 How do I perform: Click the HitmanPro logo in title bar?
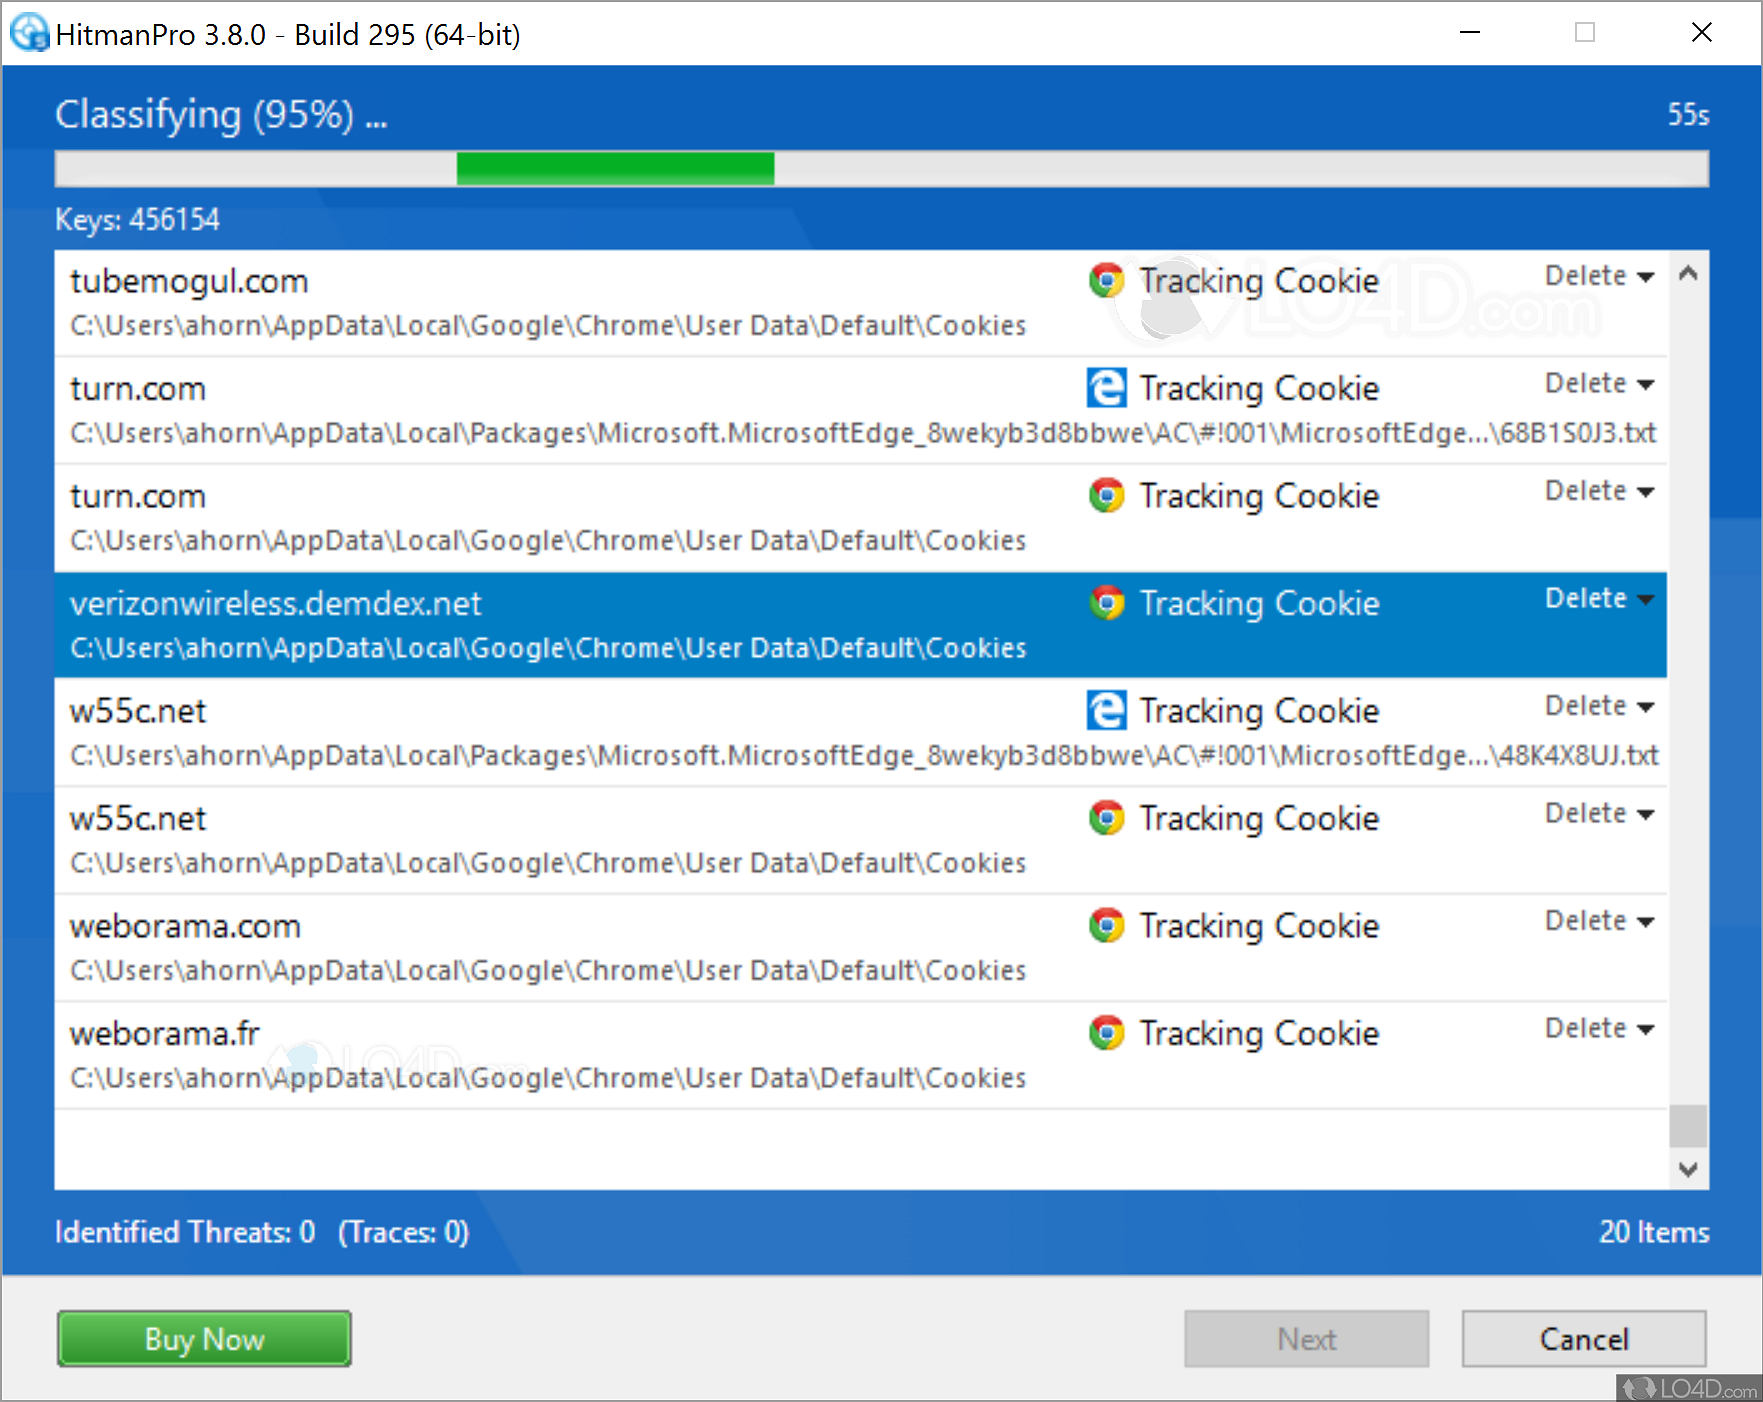(x=29, y=33)
